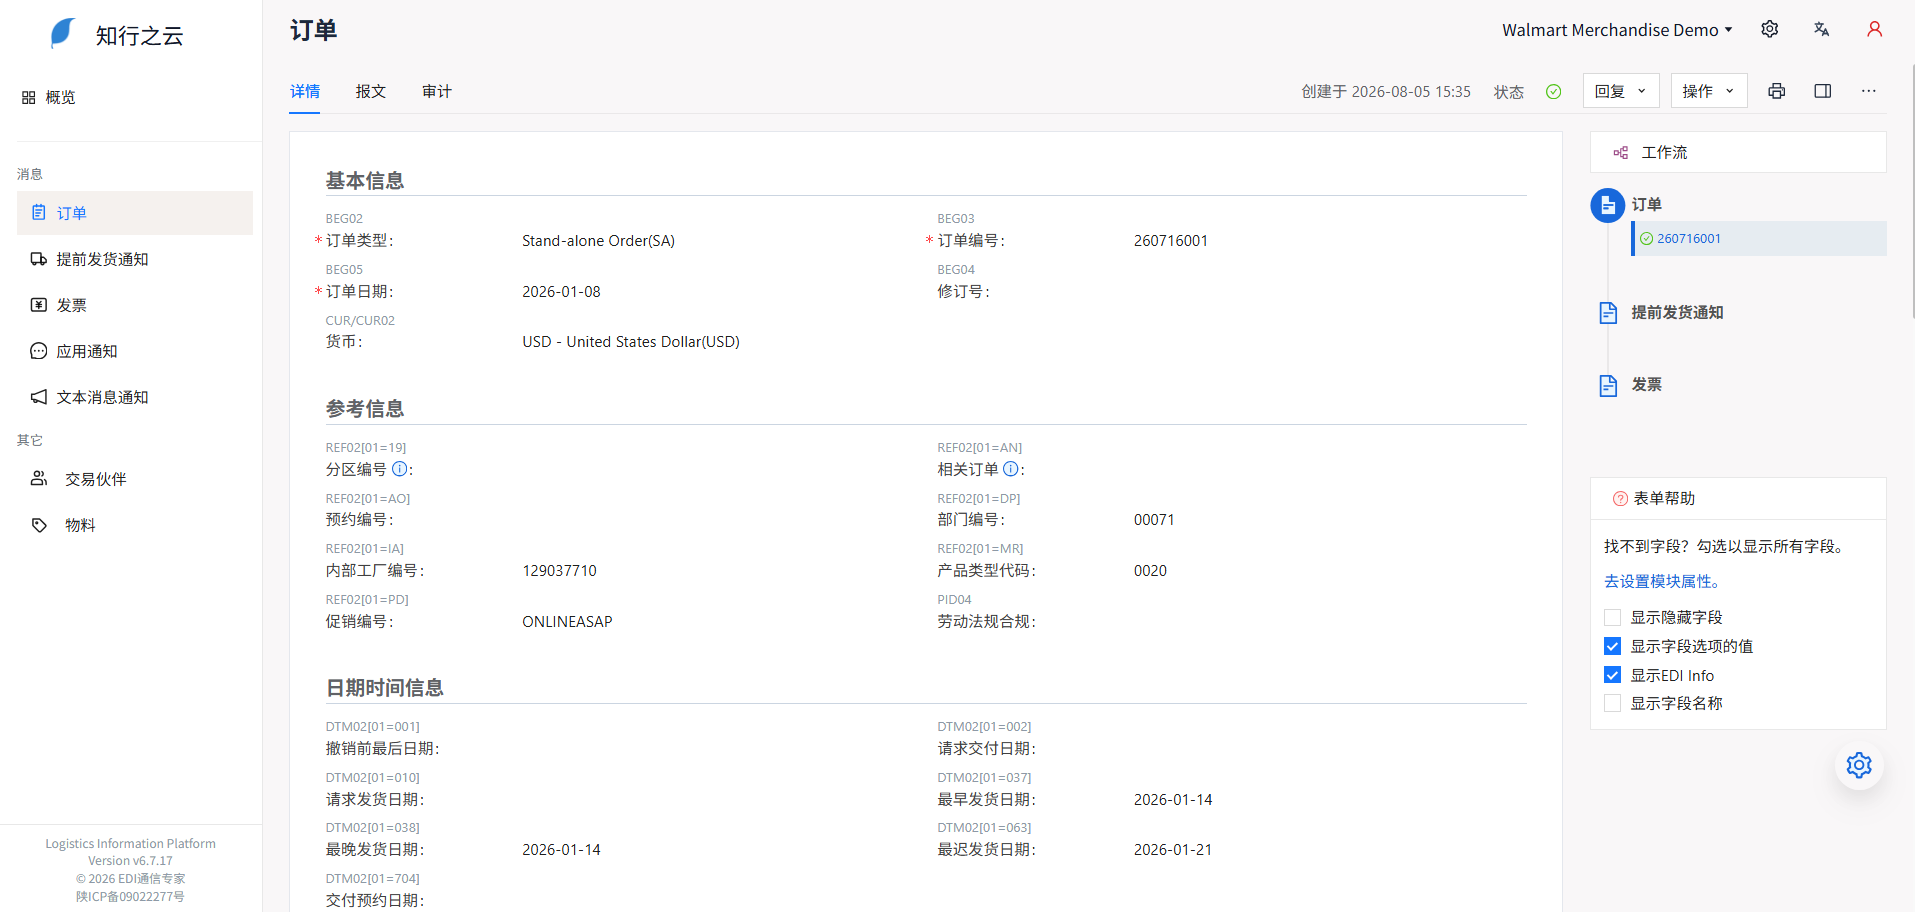The image size is (1915, 912).
Task: Click the 提前发货通知 truck icon in sidebar
Action: 39,259
